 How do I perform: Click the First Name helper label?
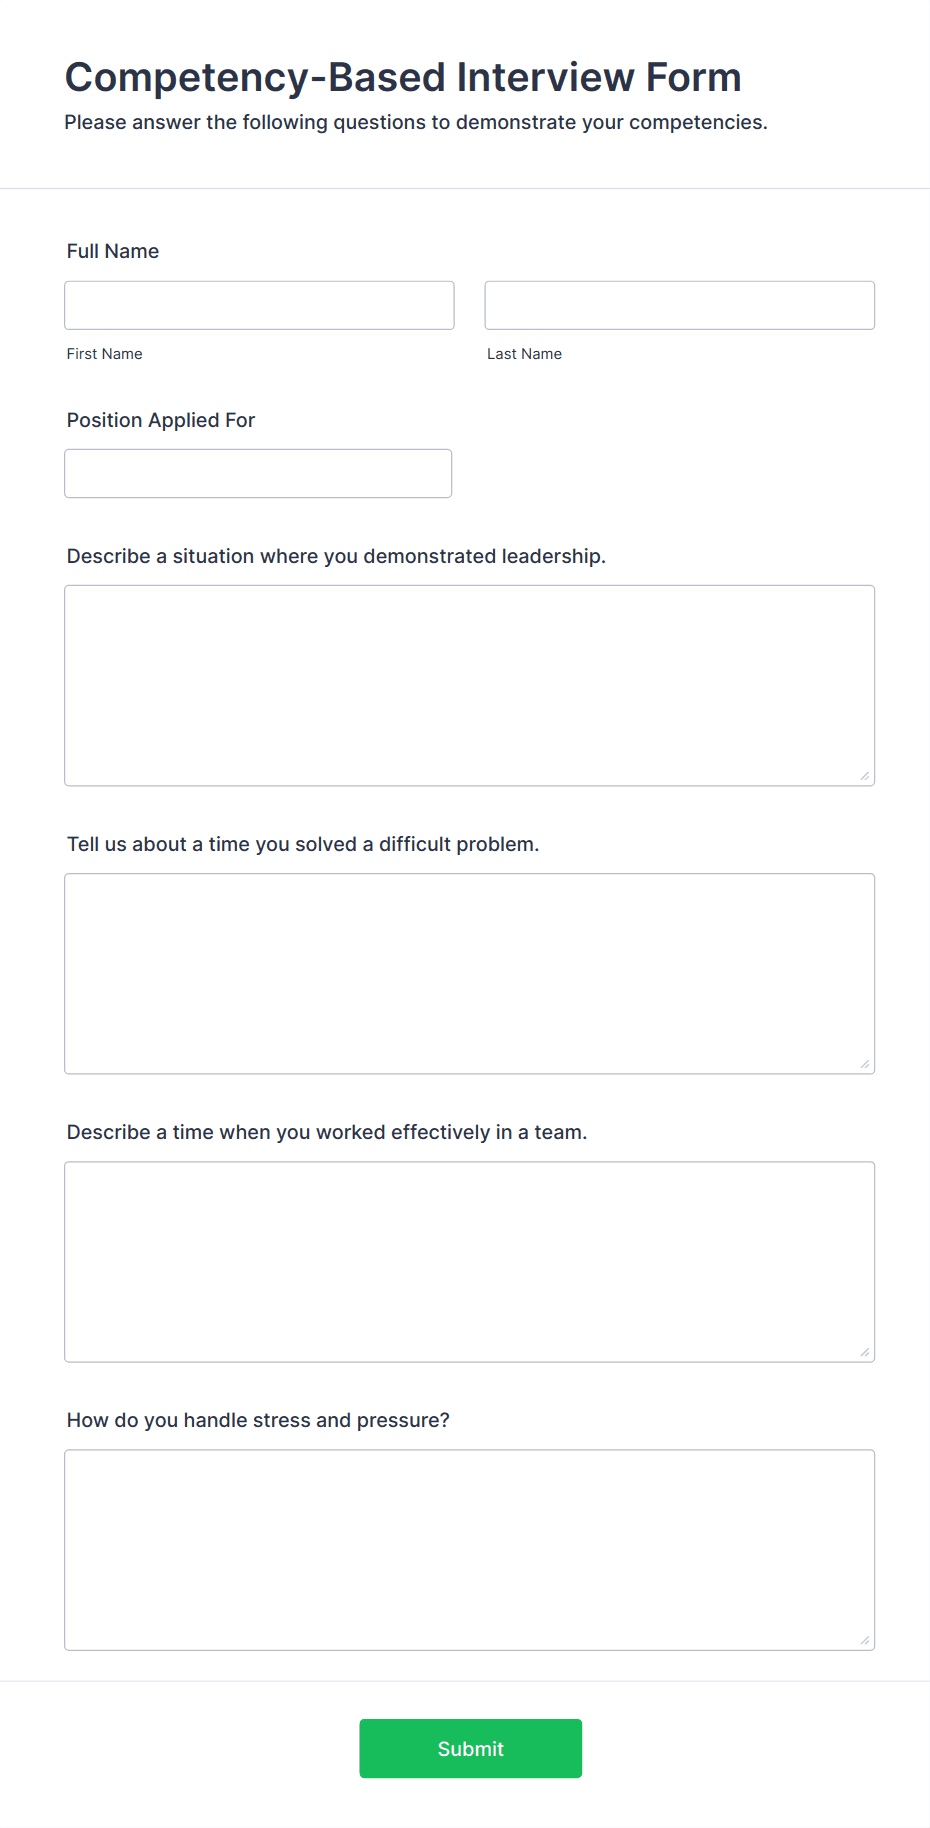(x=104, y=353)
